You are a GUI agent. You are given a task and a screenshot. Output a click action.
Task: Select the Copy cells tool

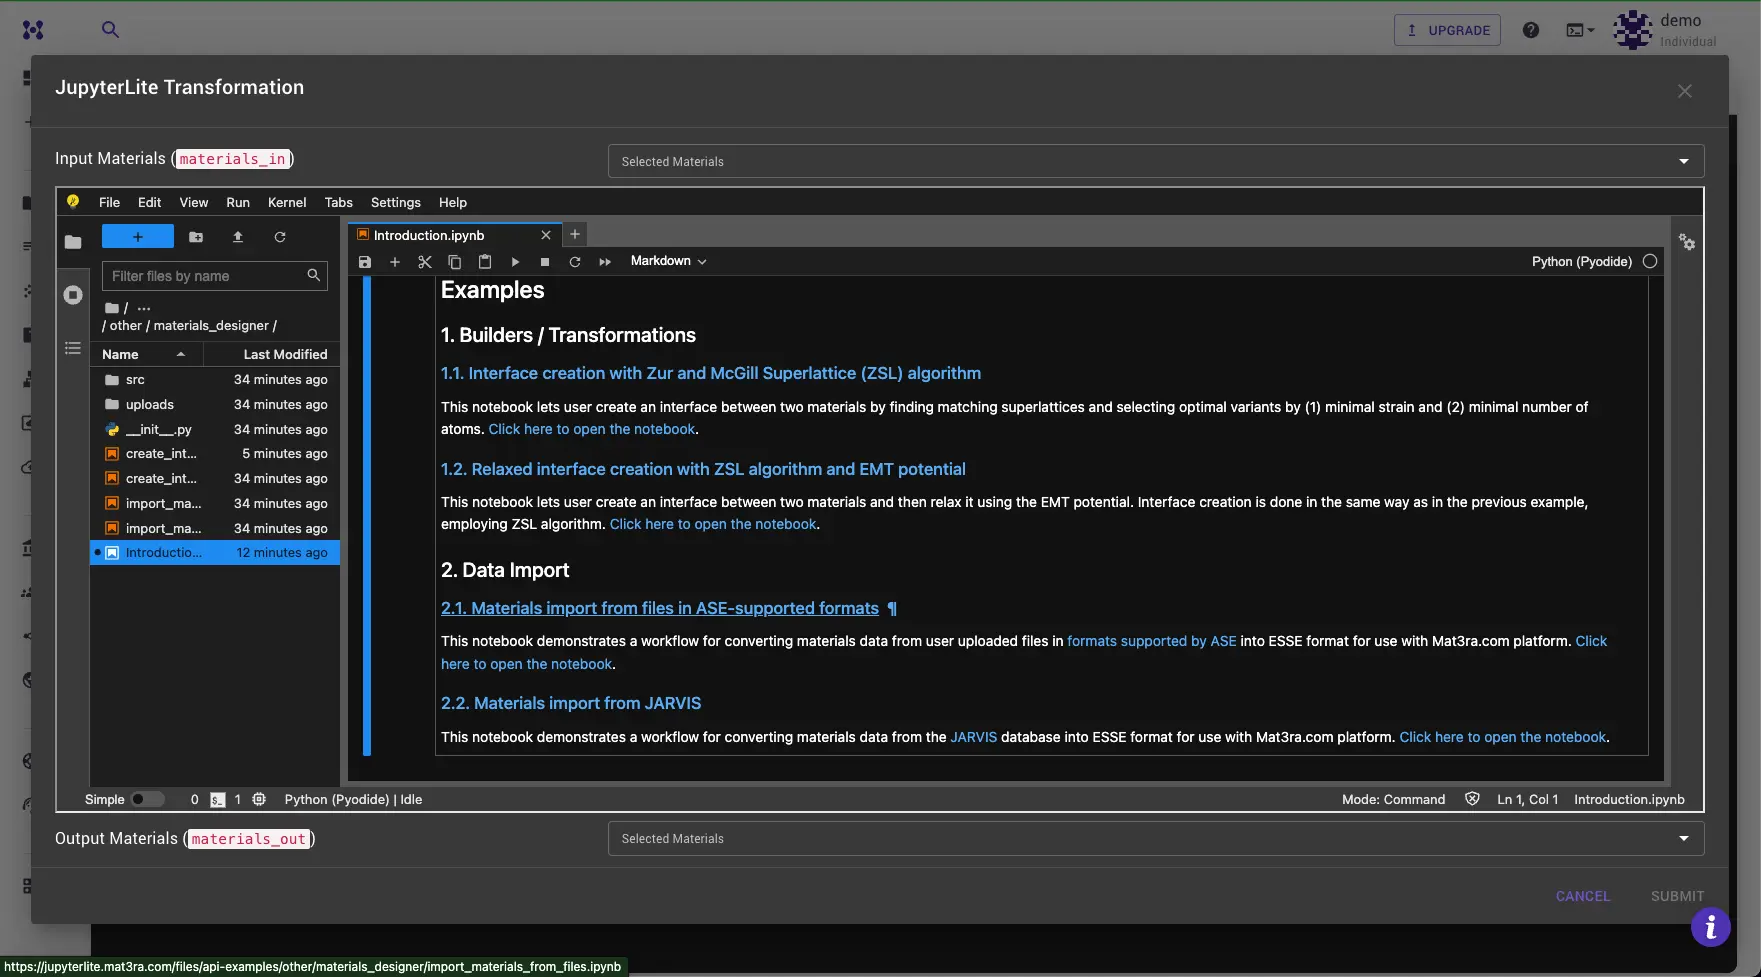455,261
